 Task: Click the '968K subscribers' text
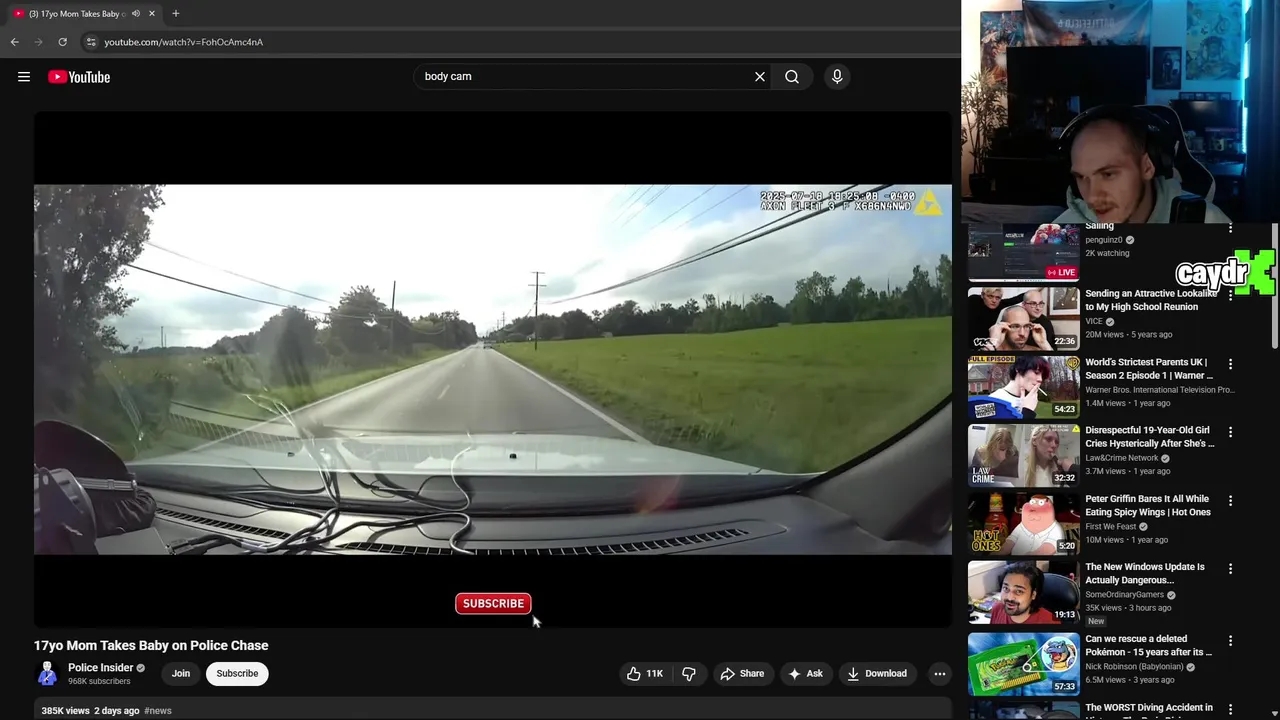[99, 682]
